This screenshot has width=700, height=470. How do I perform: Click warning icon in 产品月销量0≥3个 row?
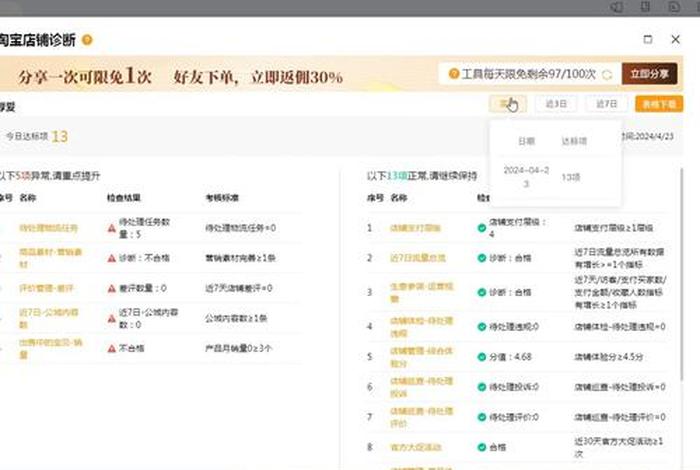tap(112, 348)
